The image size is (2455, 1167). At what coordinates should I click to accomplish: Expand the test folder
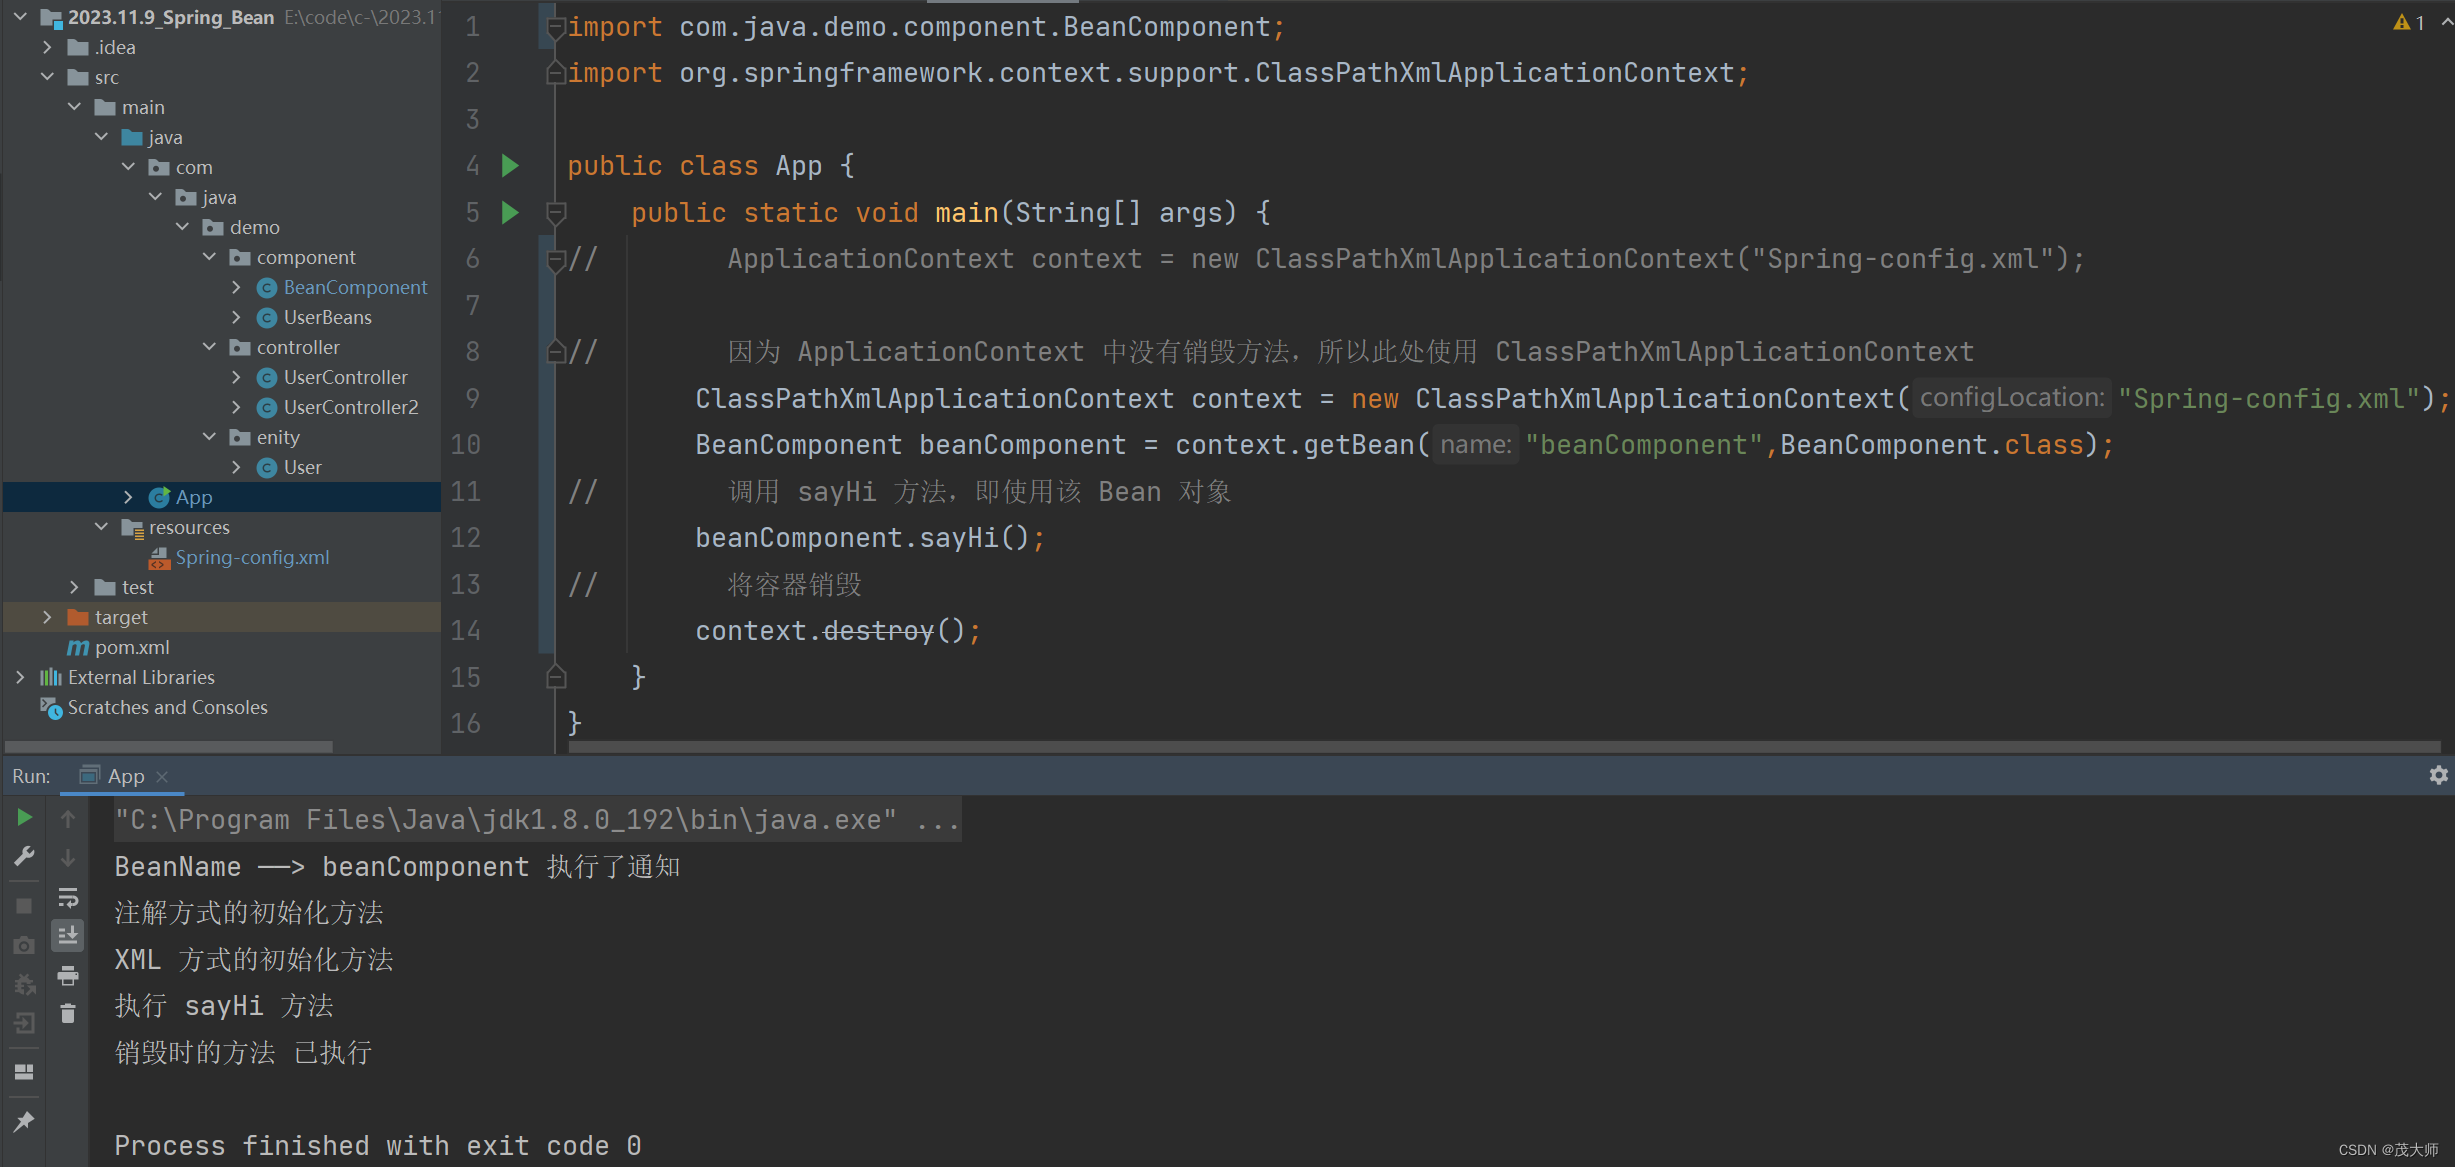click(74, 587)
